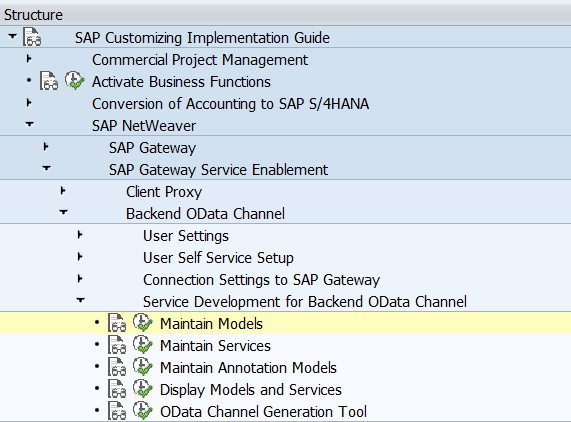The image size is (571, 422).
Task: Execute the OData Channel Generation Tool icon
Action: pyautogui.click(x=143, y=411)
